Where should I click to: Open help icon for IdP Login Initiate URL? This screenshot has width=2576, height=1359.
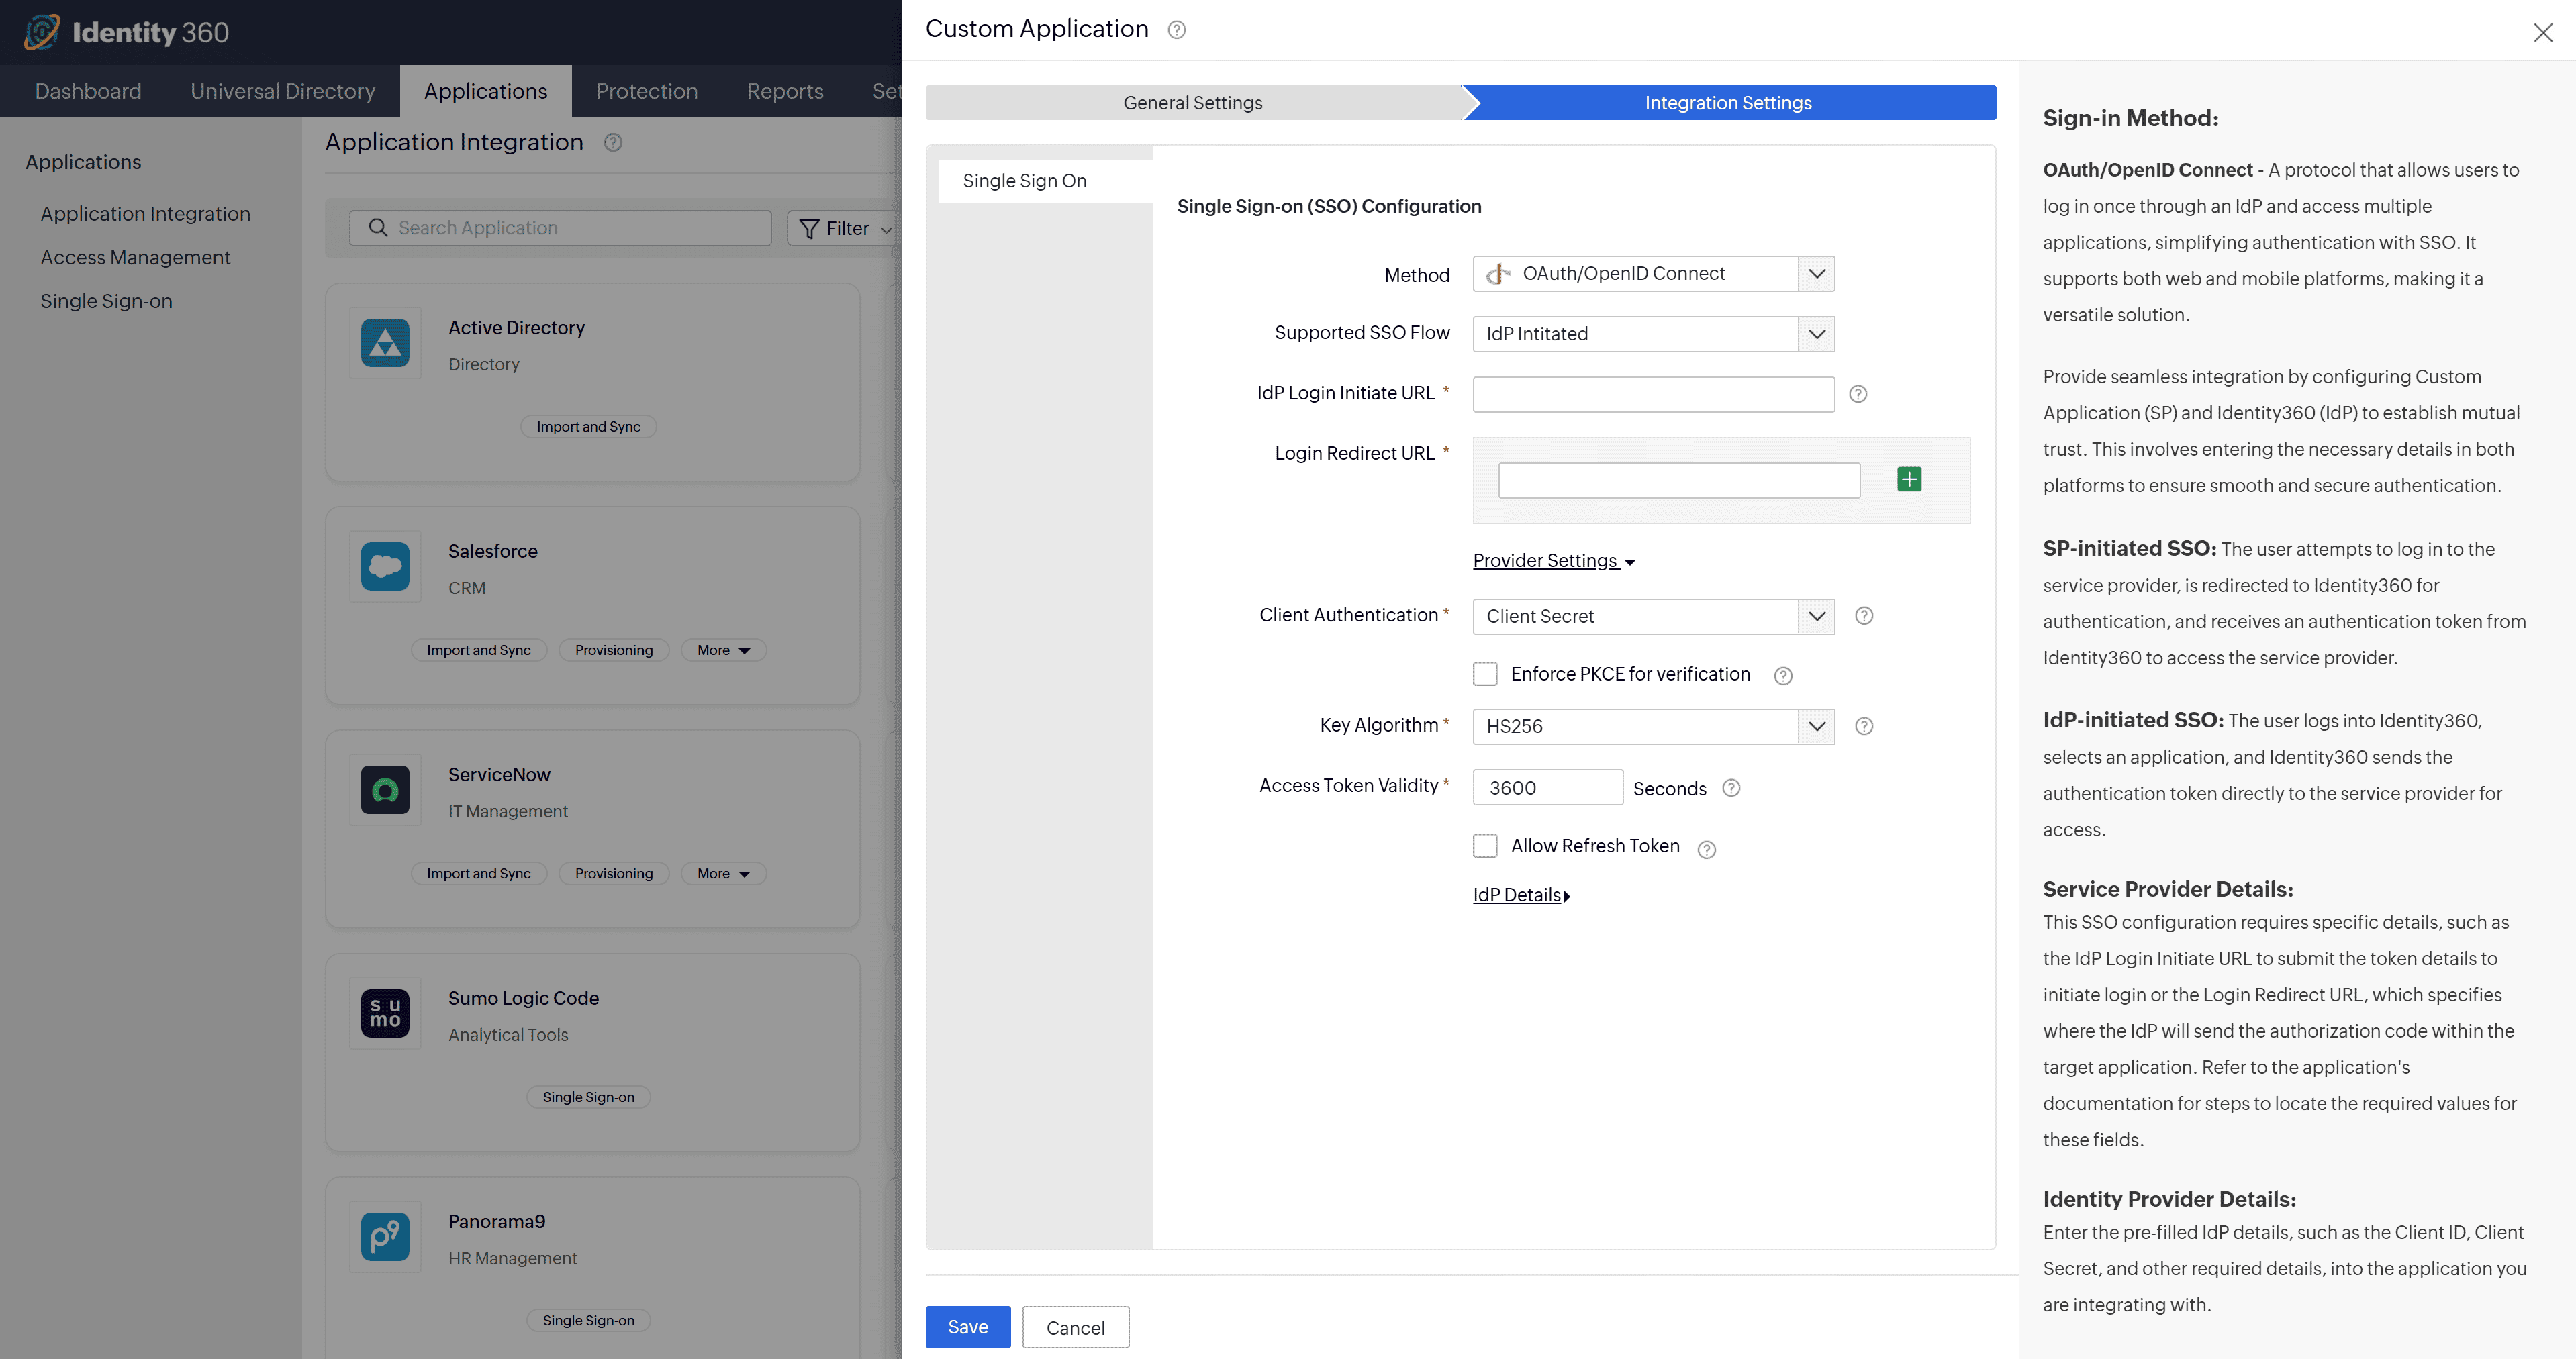point(1858,394)
